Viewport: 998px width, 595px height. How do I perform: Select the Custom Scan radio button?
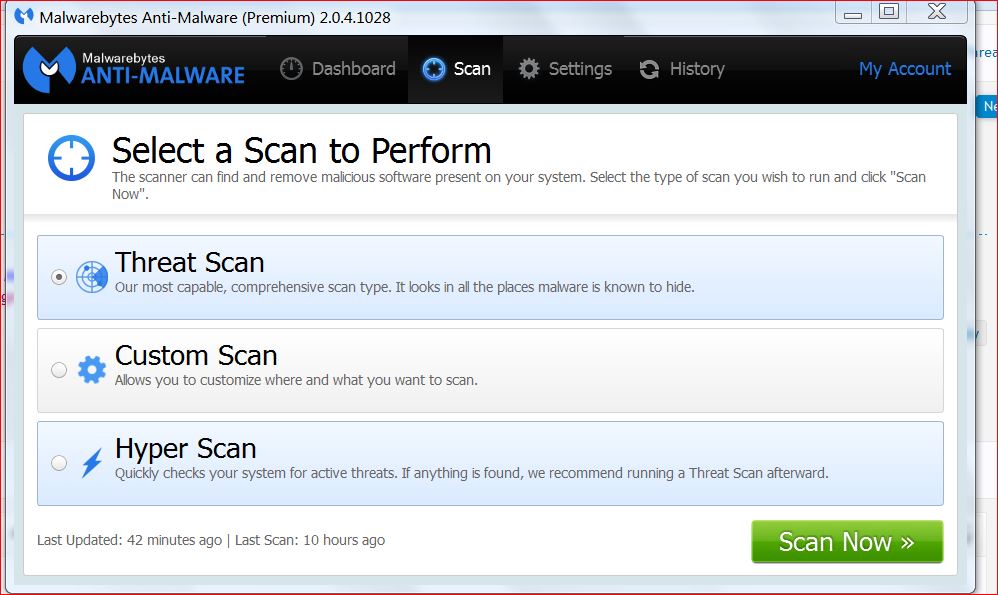coord(59,370)
